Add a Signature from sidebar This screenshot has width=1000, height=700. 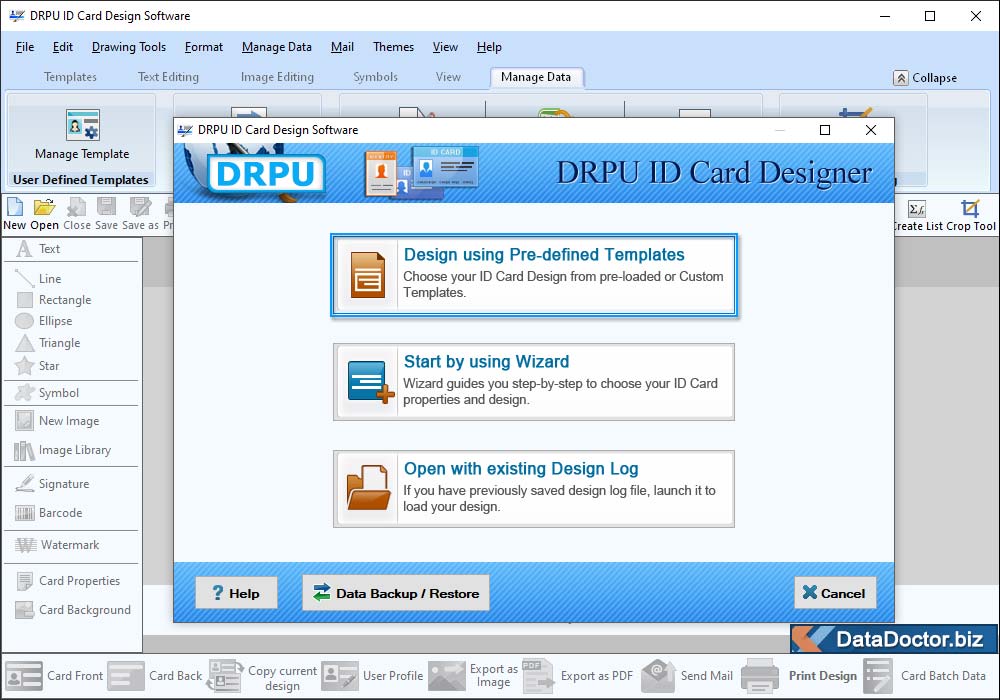tap(52, 484)
